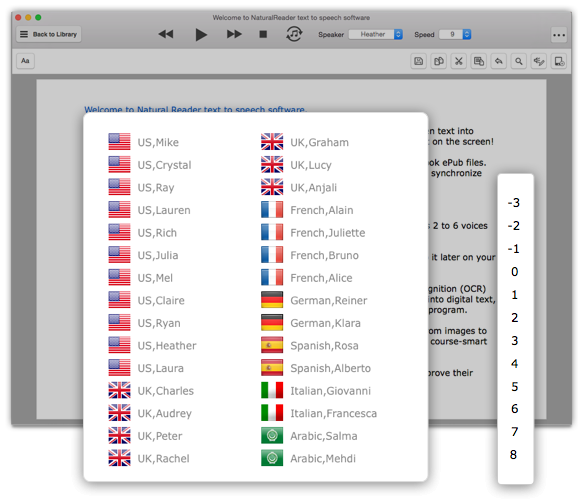The width and height of the screenshot is (578, 499).
Task: Choose the Spanish,Alberto voice
Action: pyautogui.click(x=316, y=368)
